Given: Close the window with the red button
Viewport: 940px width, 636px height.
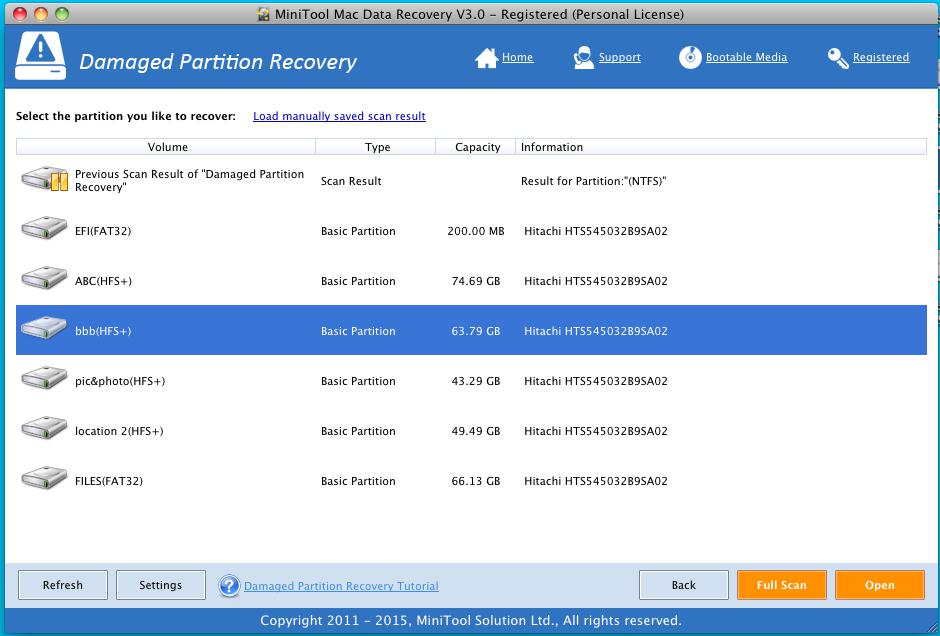Looking at the screenshot, I should [x=20, y=14].
